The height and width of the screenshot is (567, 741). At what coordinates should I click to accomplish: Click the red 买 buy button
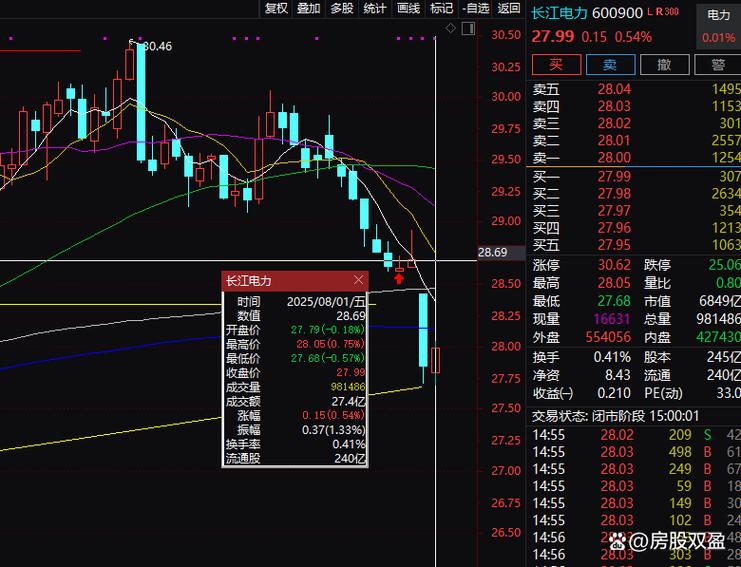pyautogui.click(x=556, y=65)
